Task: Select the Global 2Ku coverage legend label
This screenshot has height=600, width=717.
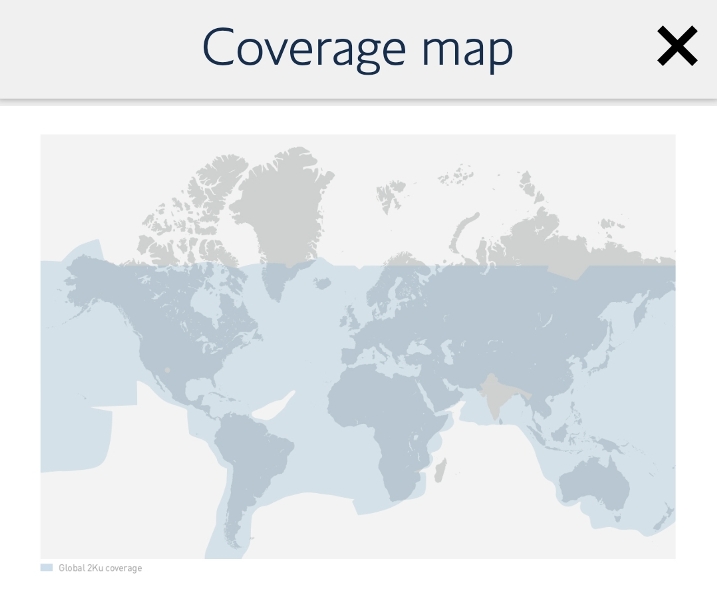Action: [x=100, y=568]
